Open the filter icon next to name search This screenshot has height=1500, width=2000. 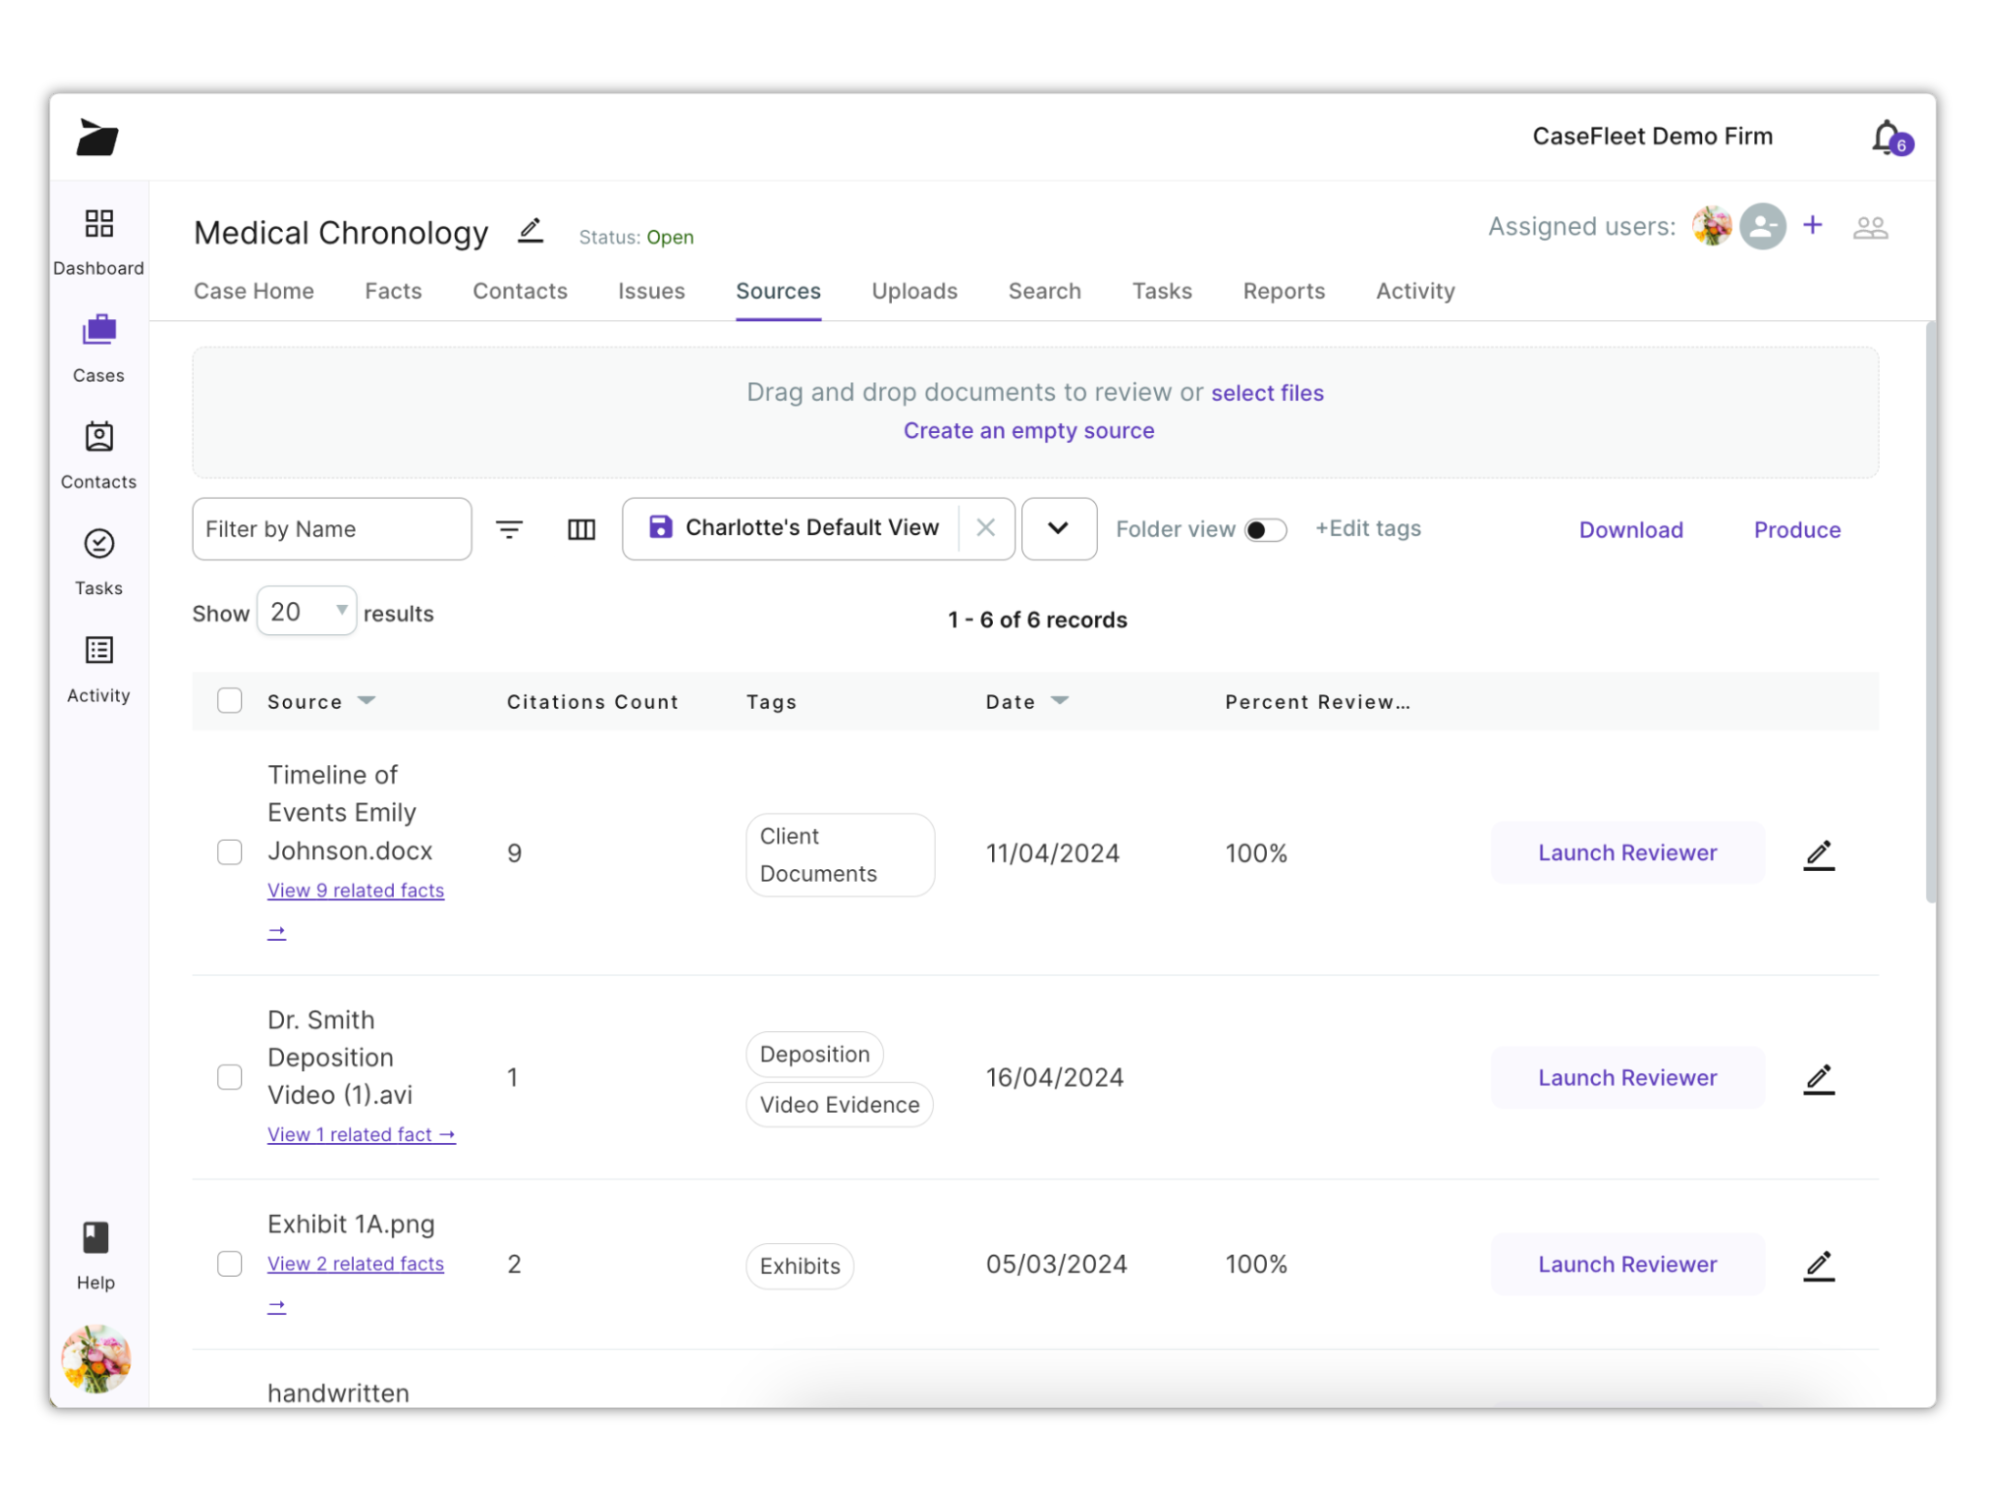[x=510, y=529]
